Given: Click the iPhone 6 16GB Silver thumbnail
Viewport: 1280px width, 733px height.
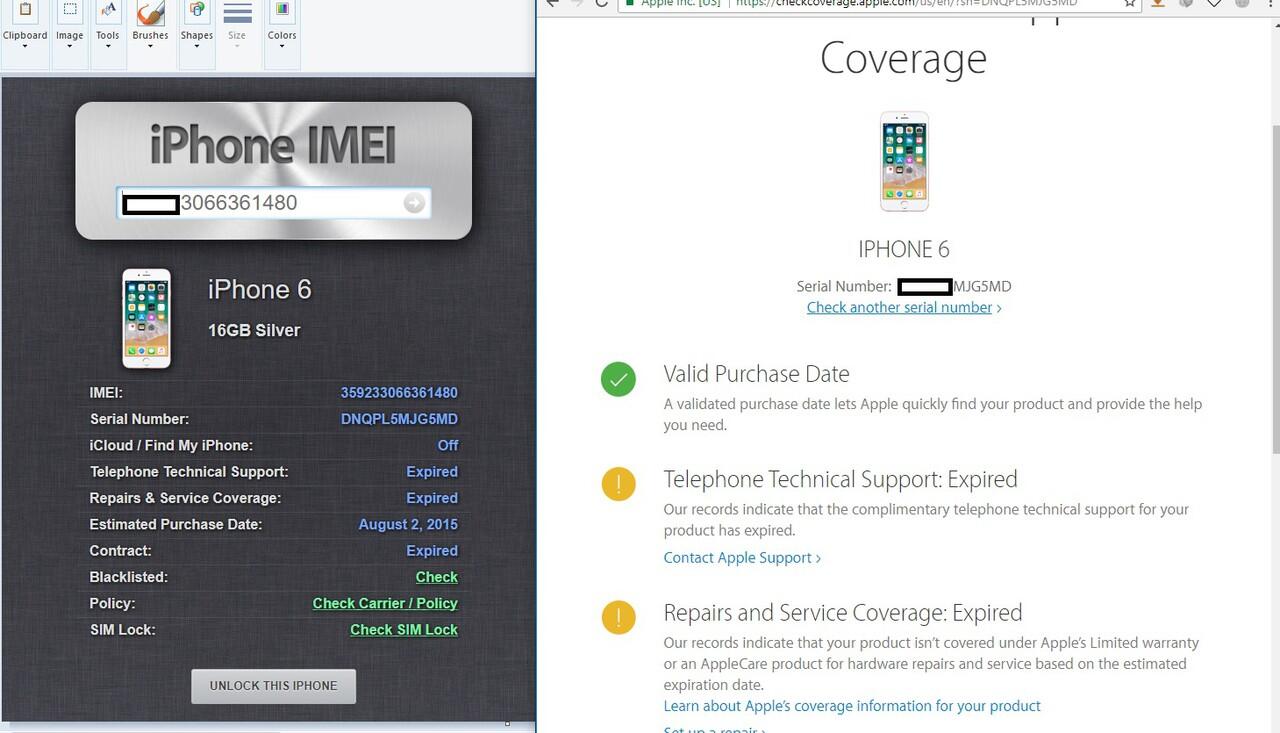Looking at the screenshot, I should pos(147,318).
